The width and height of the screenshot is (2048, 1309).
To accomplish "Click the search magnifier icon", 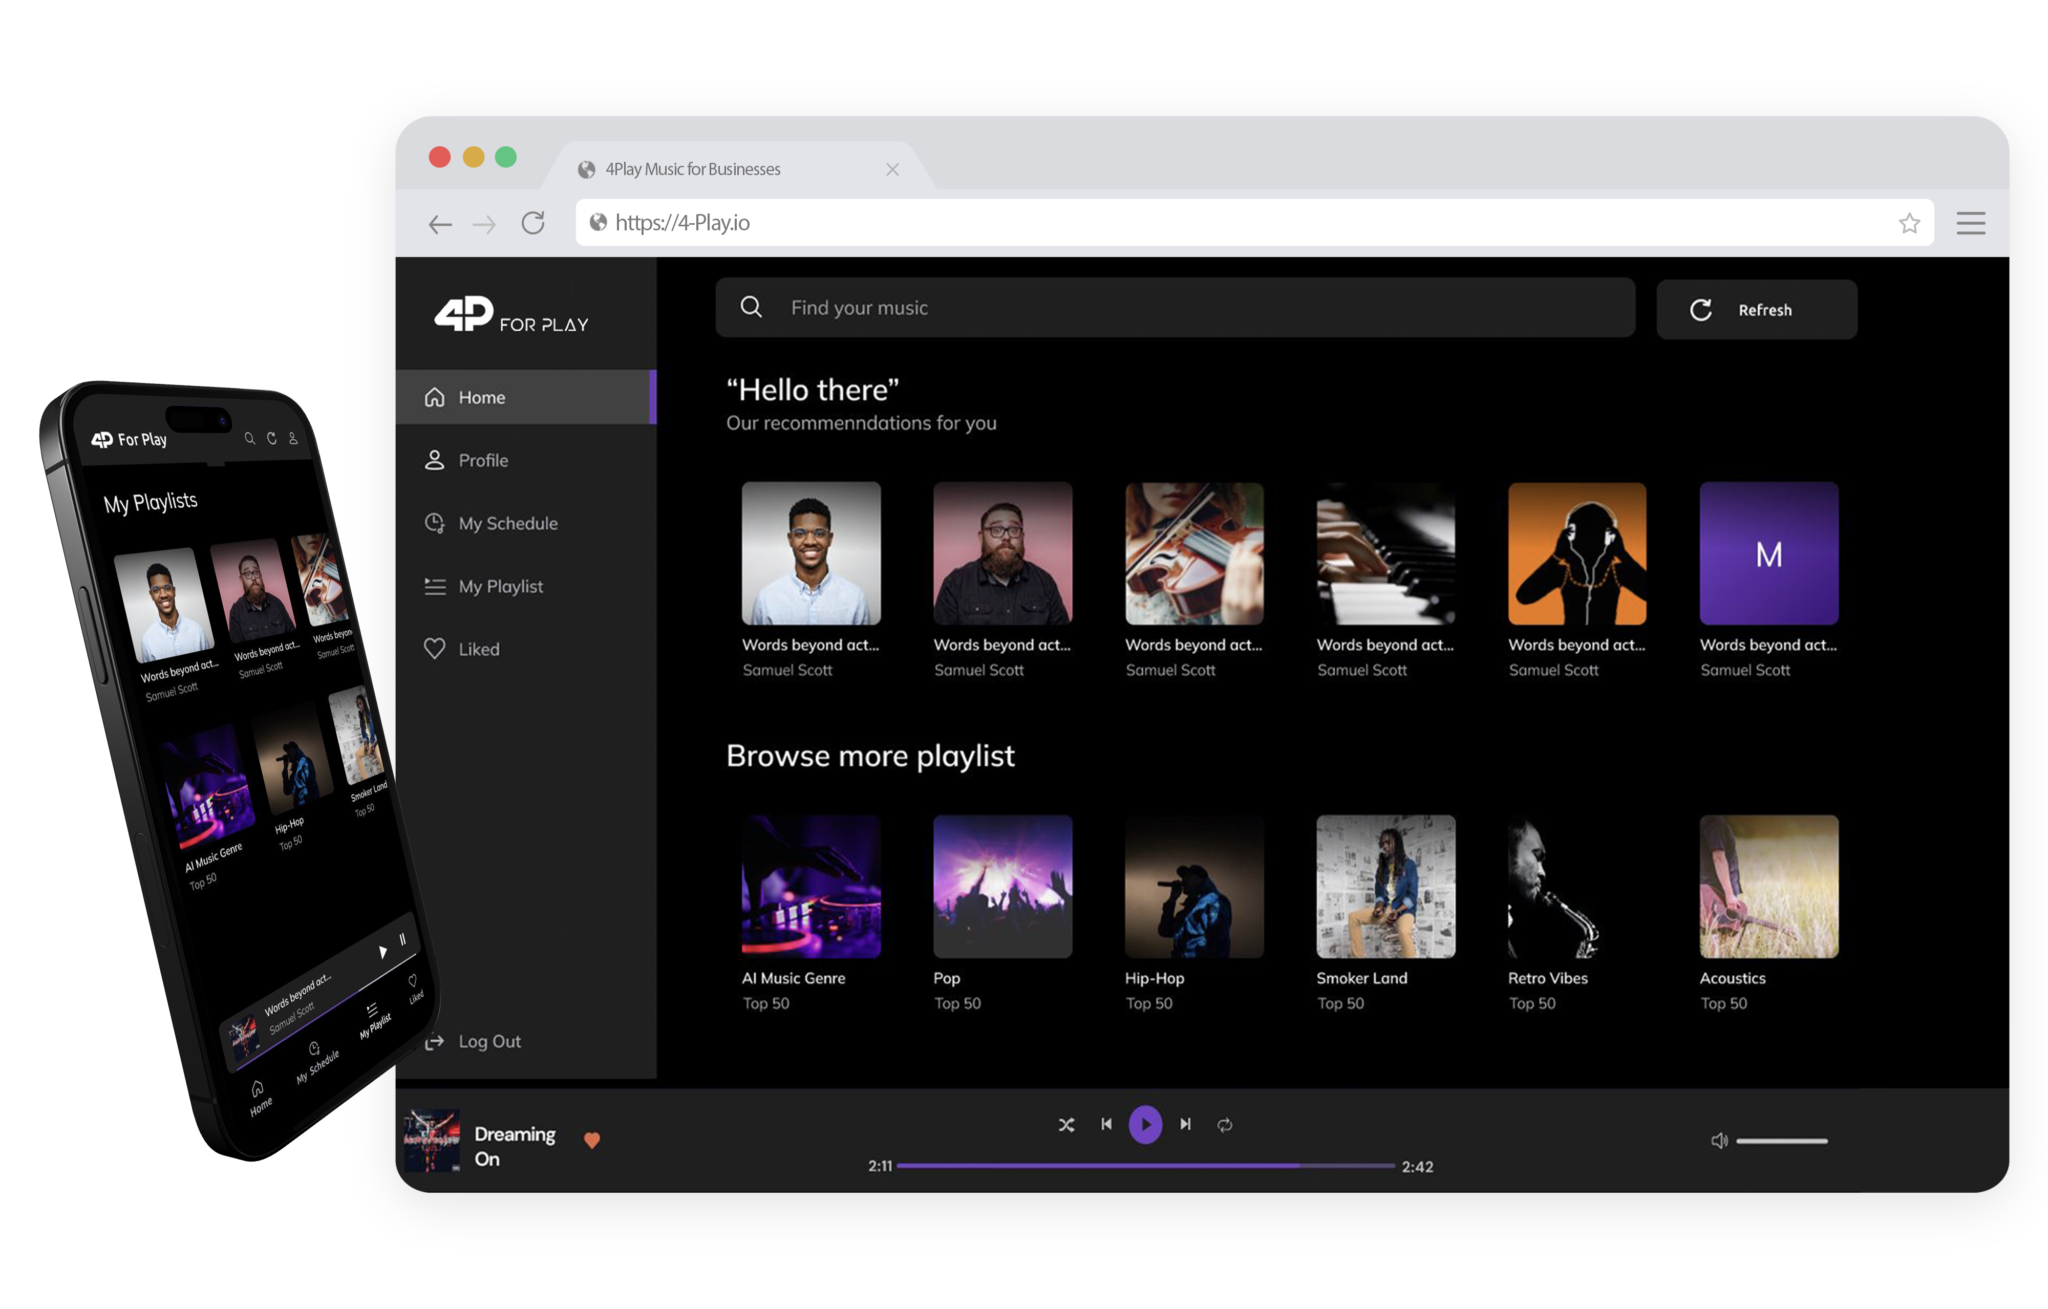I will pyautogui.click(x=750, y=307).
